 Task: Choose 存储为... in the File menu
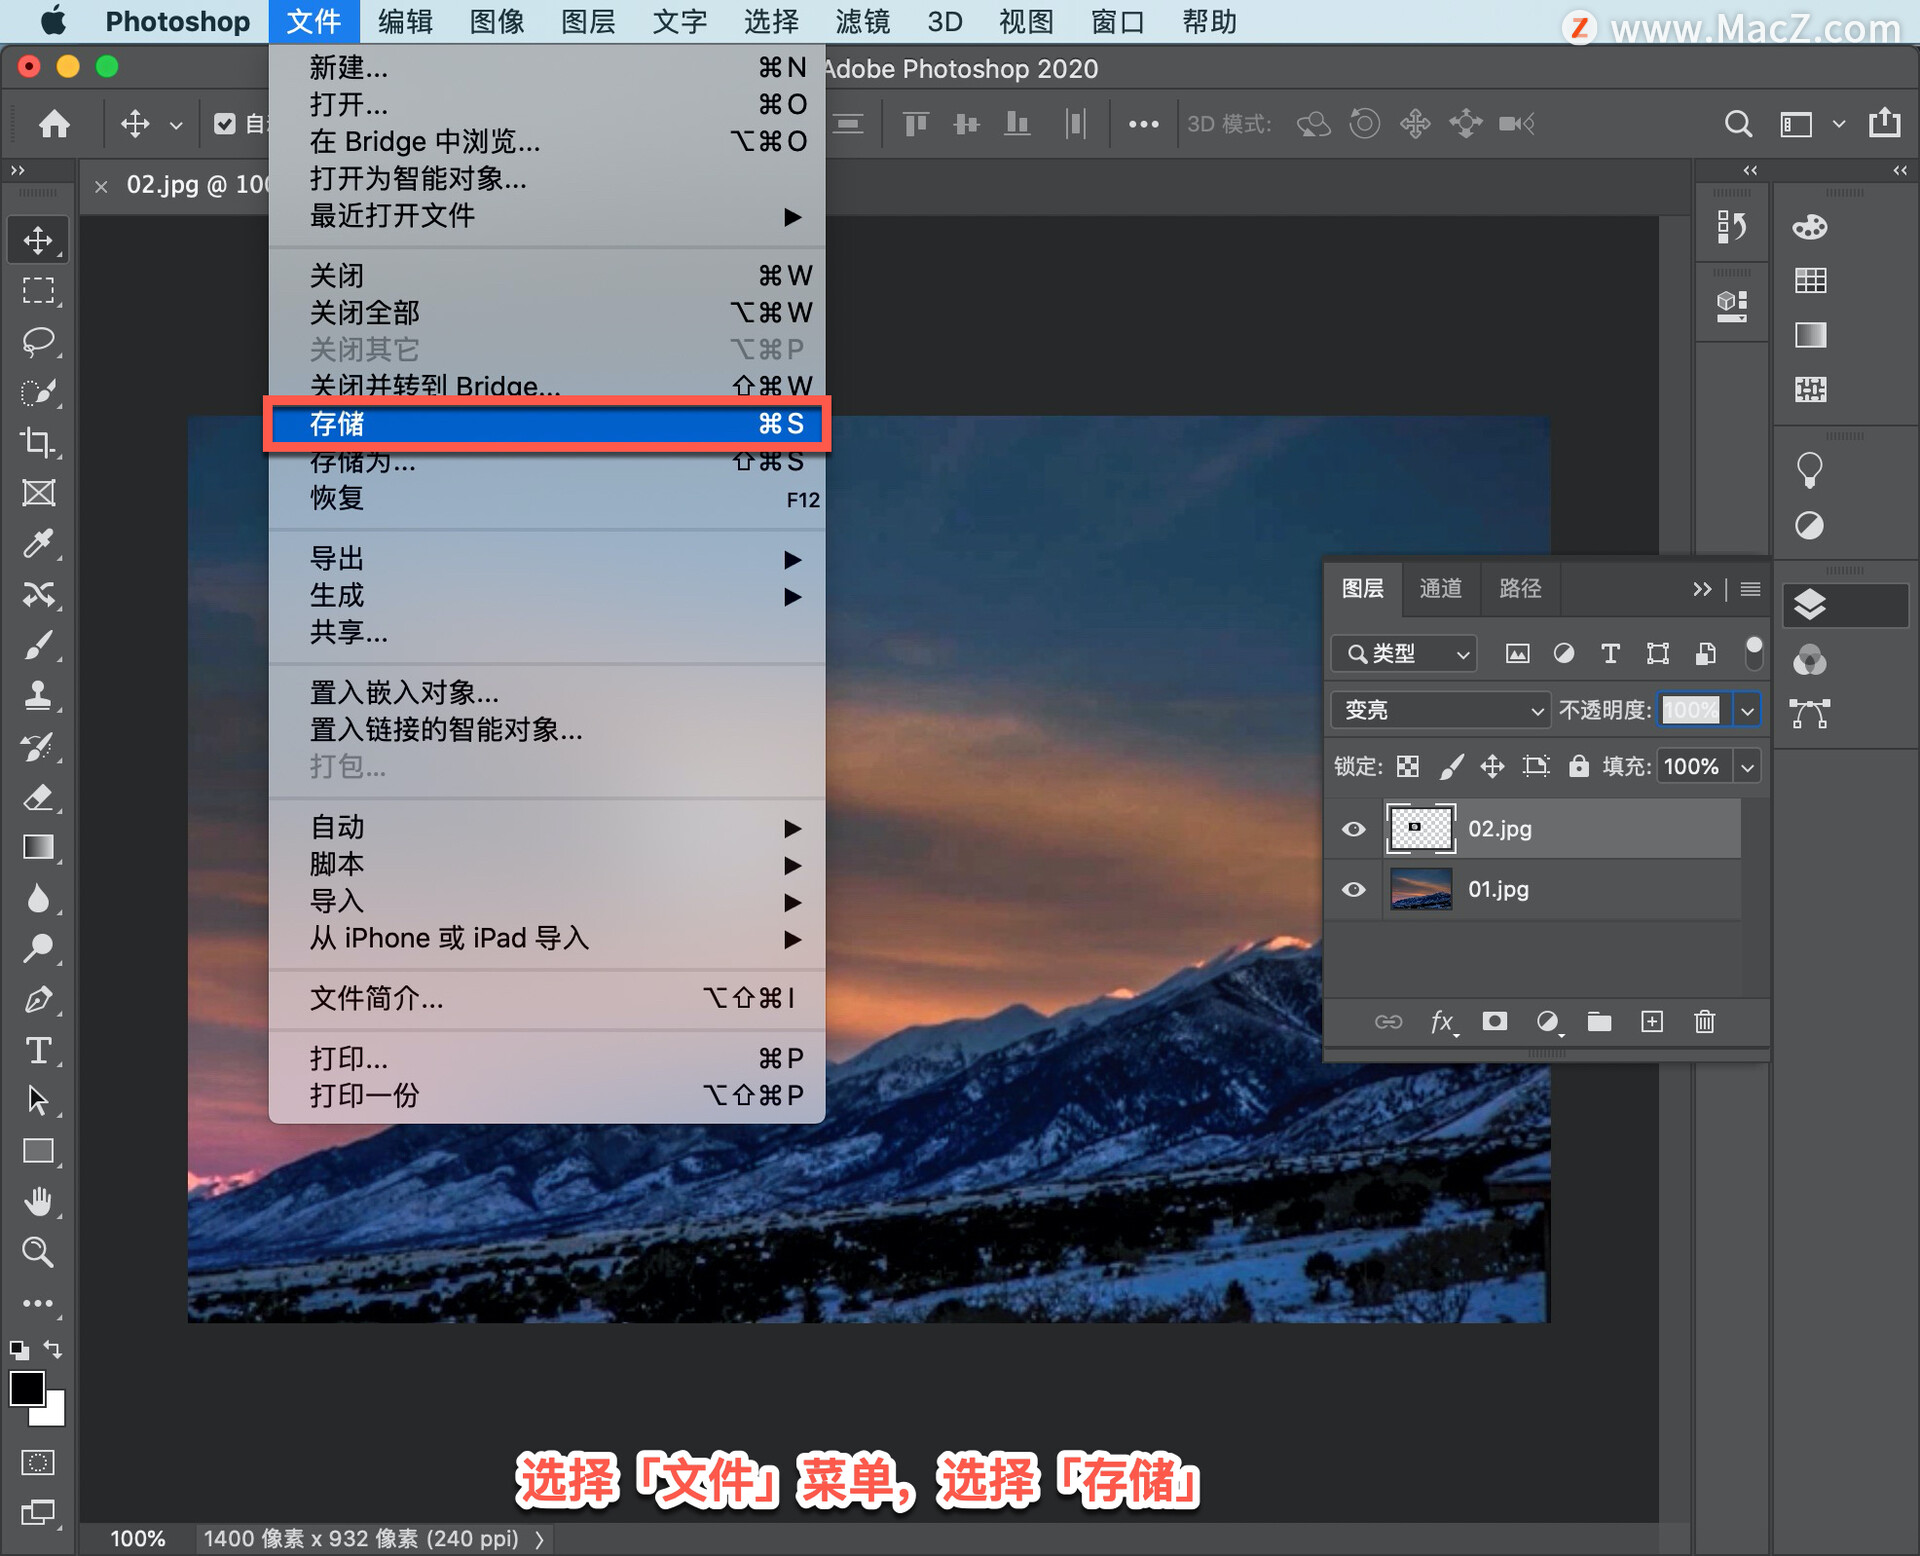[547, 461]
